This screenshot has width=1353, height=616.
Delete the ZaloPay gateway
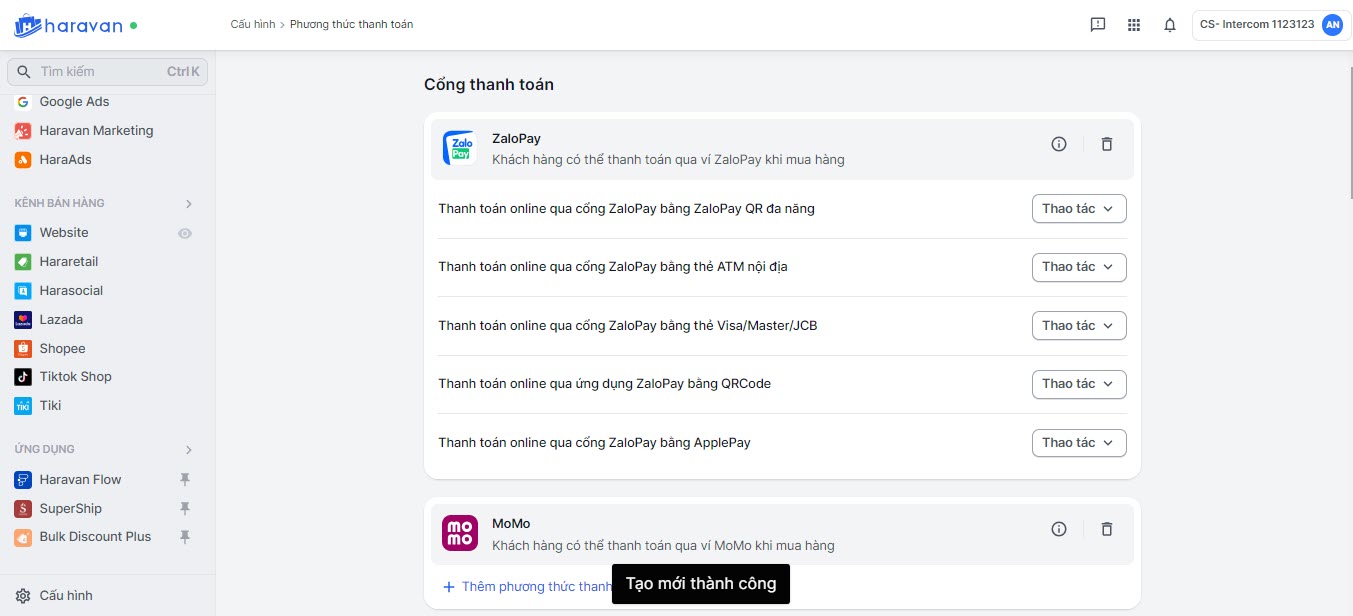point(1107,144)
